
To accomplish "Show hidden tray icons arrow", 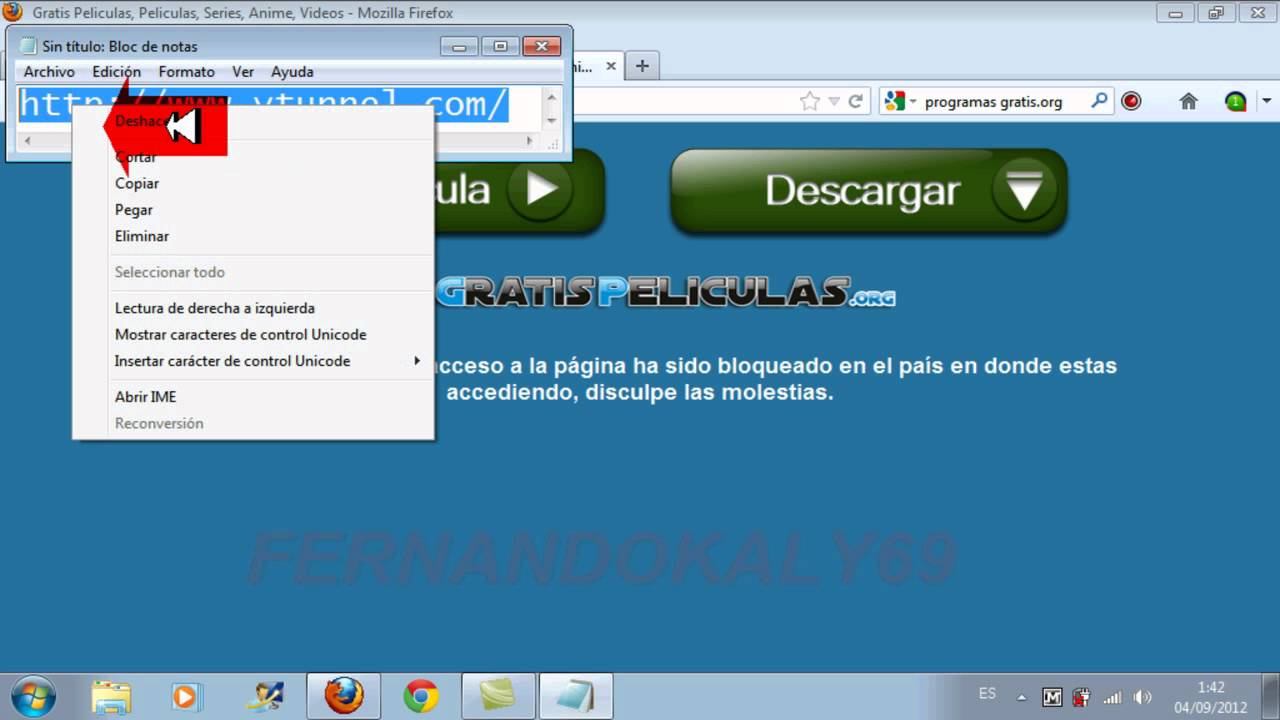I will pos(1022,698).
